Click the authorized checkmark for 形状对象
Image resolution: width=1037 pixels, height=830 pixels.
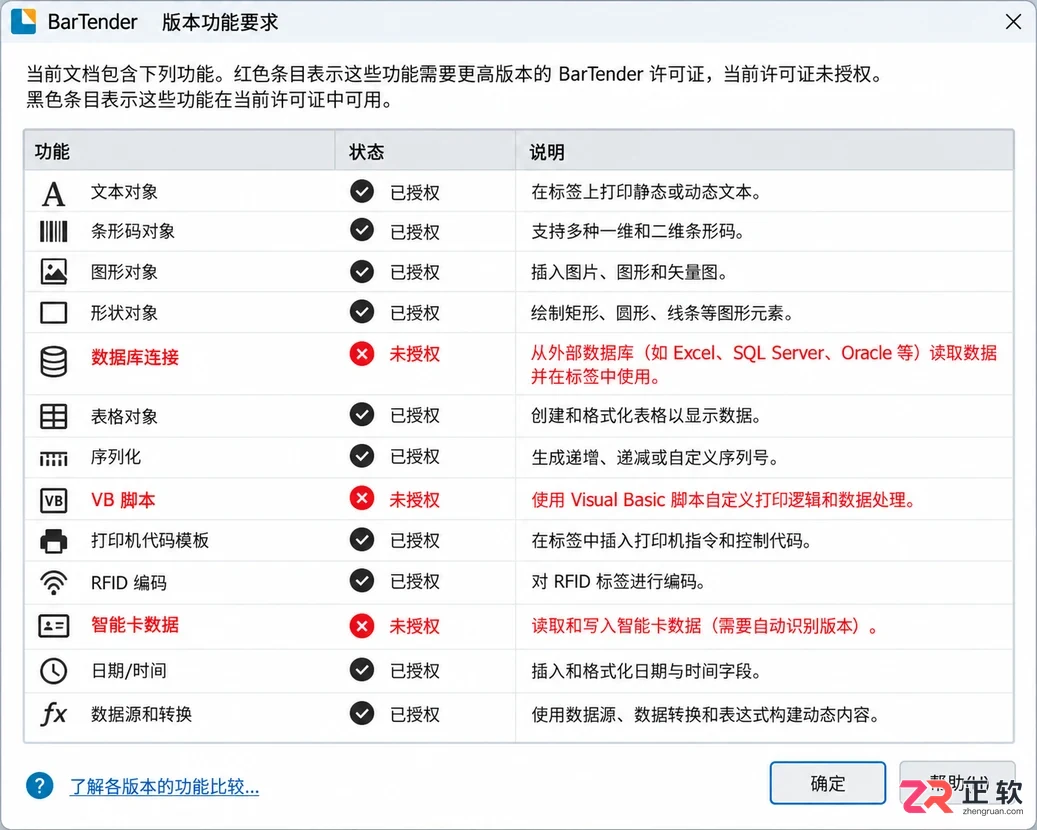point(362,311)
